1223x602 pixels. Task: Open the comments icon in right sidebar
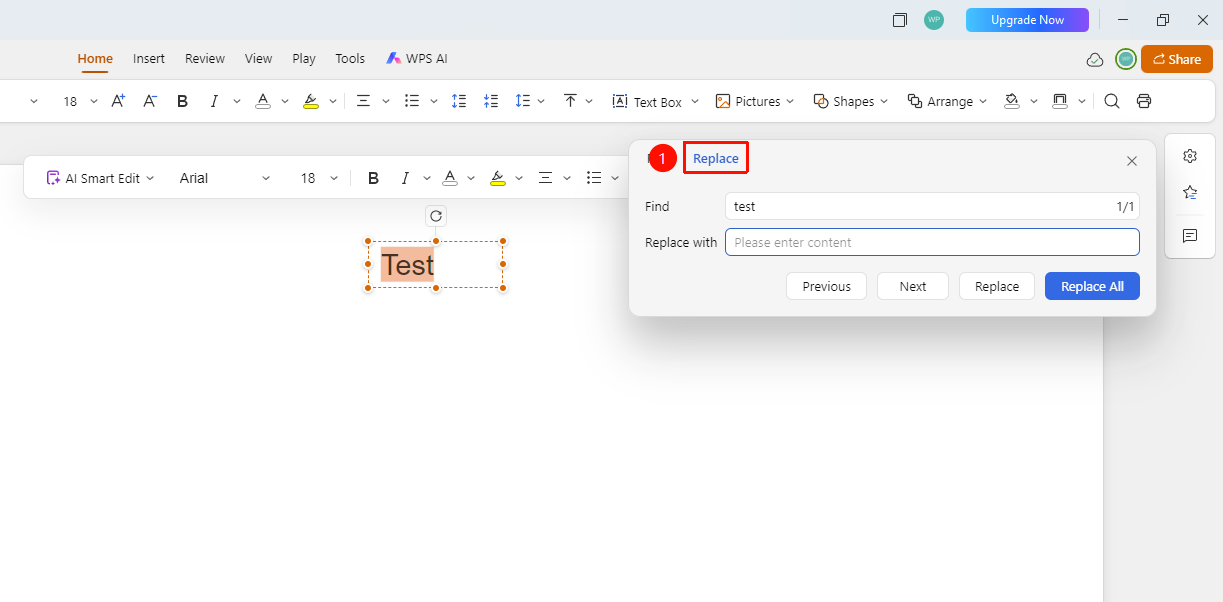tap(1190, 236)
